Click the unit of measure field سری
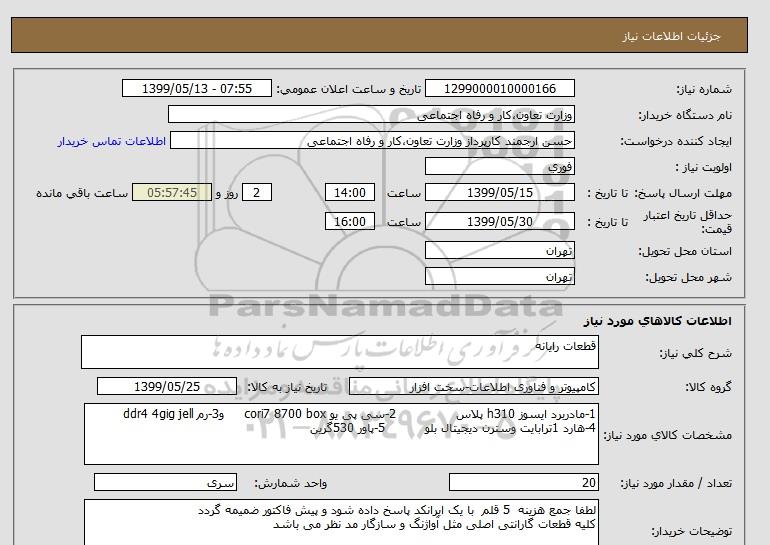Viewport: 770px width, 545px height. [x=165, y=483]
